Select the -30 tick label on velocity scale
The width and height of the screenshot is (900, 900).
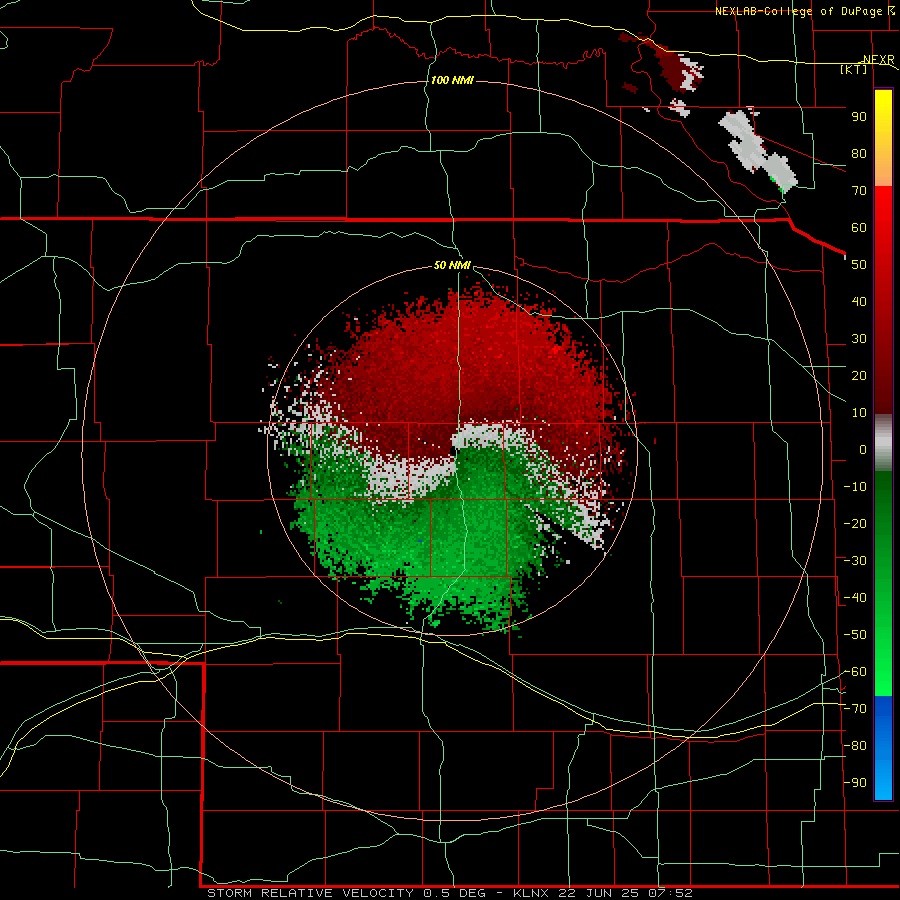tap(855, 561)
